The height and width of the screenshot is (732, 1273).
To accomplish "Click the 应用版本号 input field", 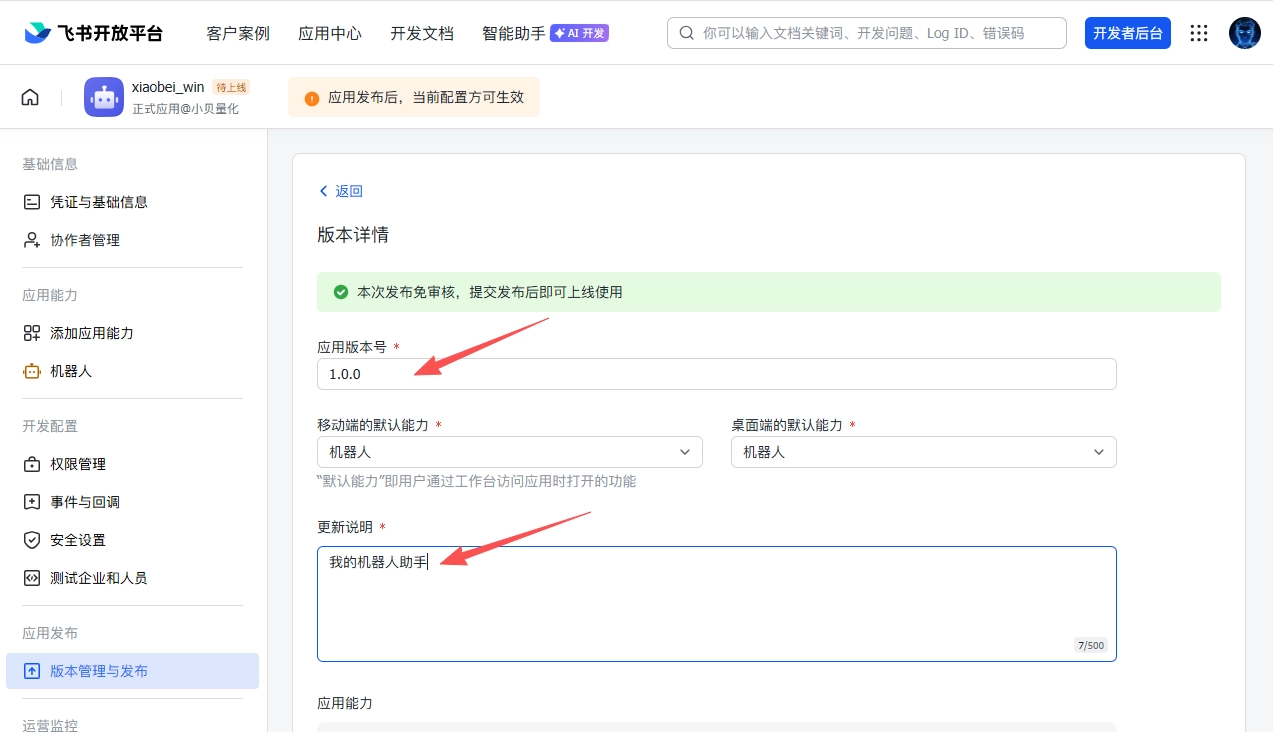I will [716, 374].
